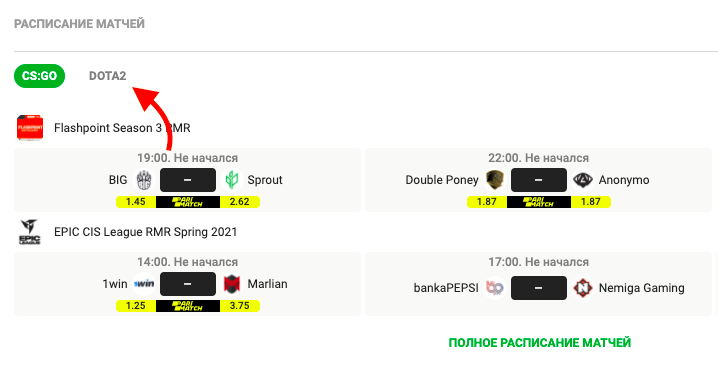Select the CS:GO tab
This screenshot has height=379, width=718.
click(39, 76)
